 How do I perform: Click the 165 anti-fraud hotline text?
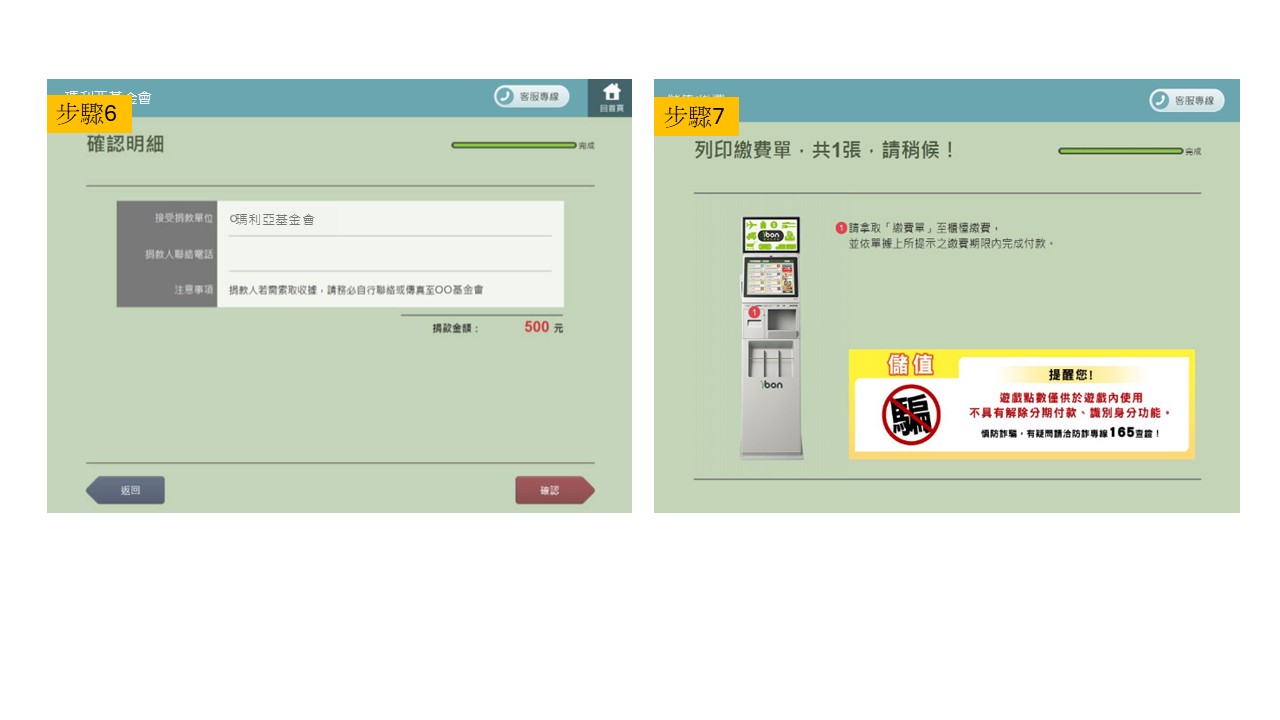pyautogui.click(x=1120, y=433)
